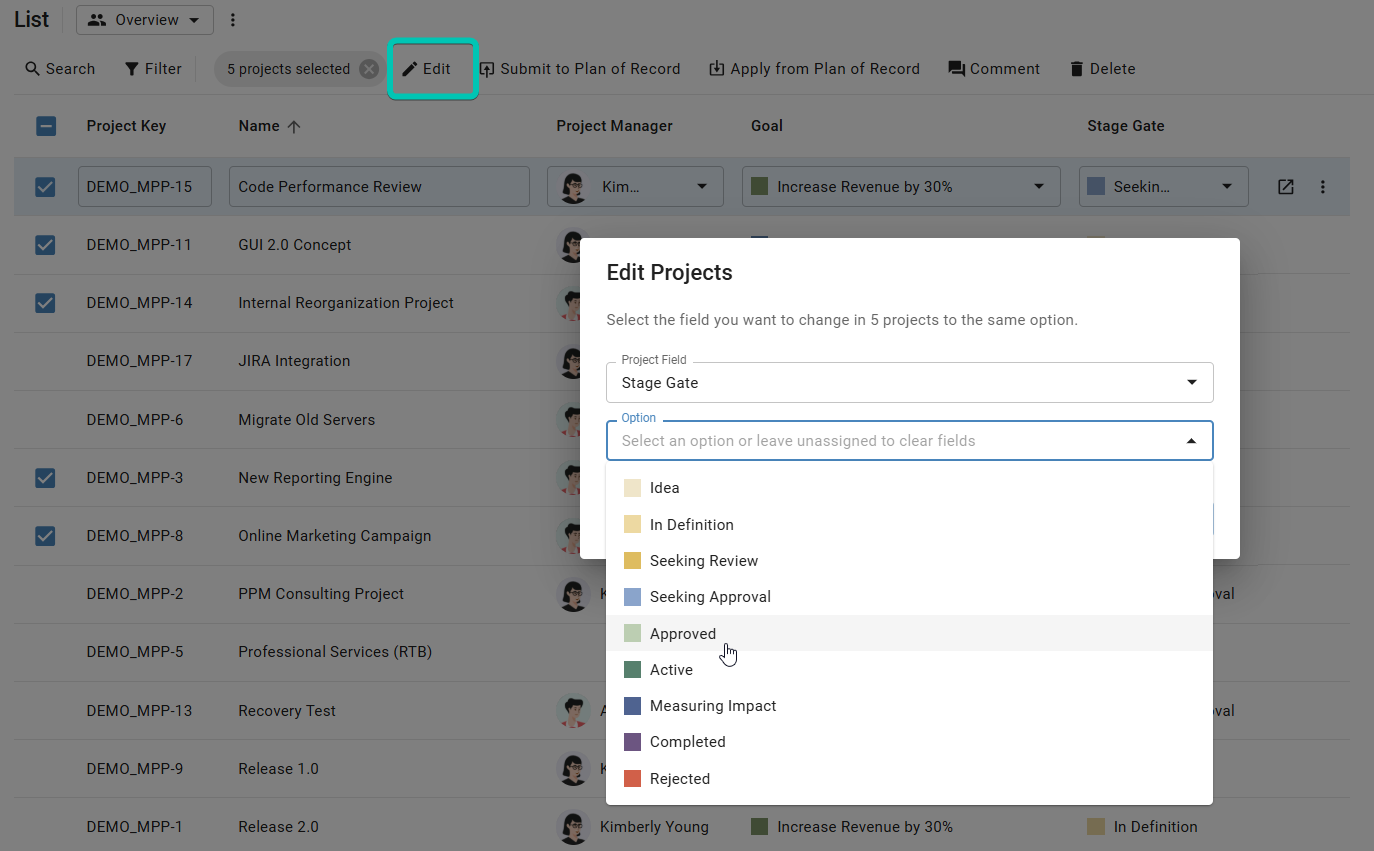
Task: Open the Overview view dropdown
Action: 145,20
